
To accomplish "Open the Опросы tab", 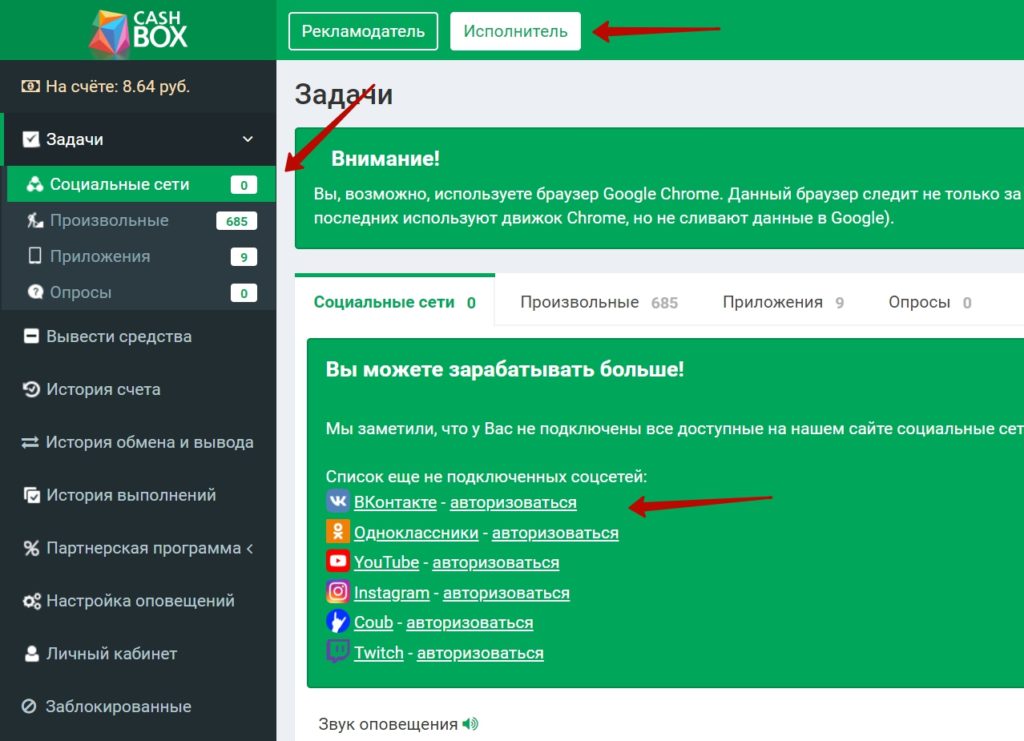I will coord(929,302).
